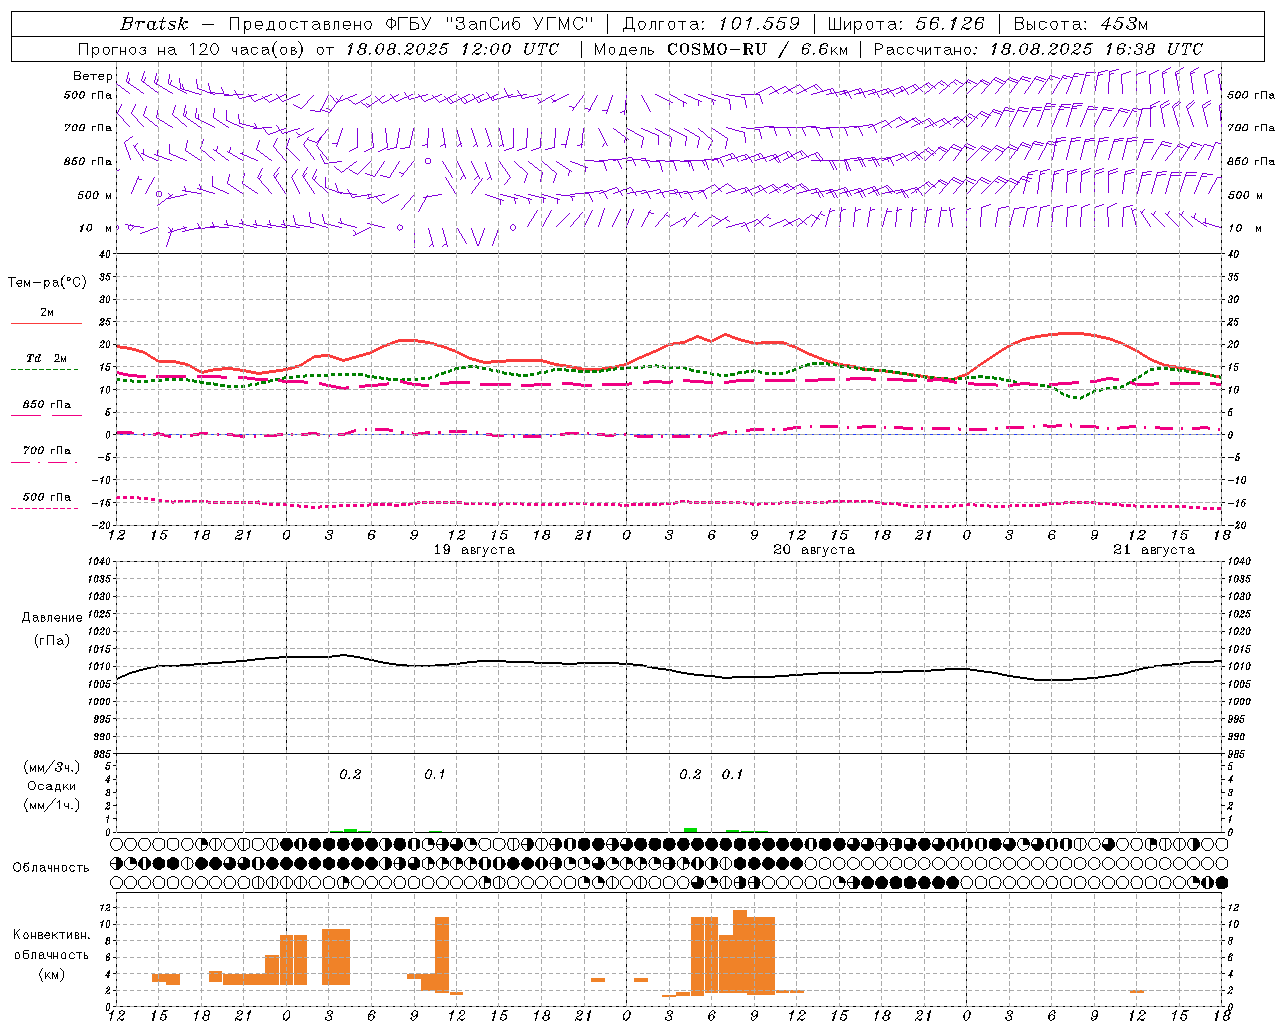Click the '21 августа' date label

tap(1154, 550)
